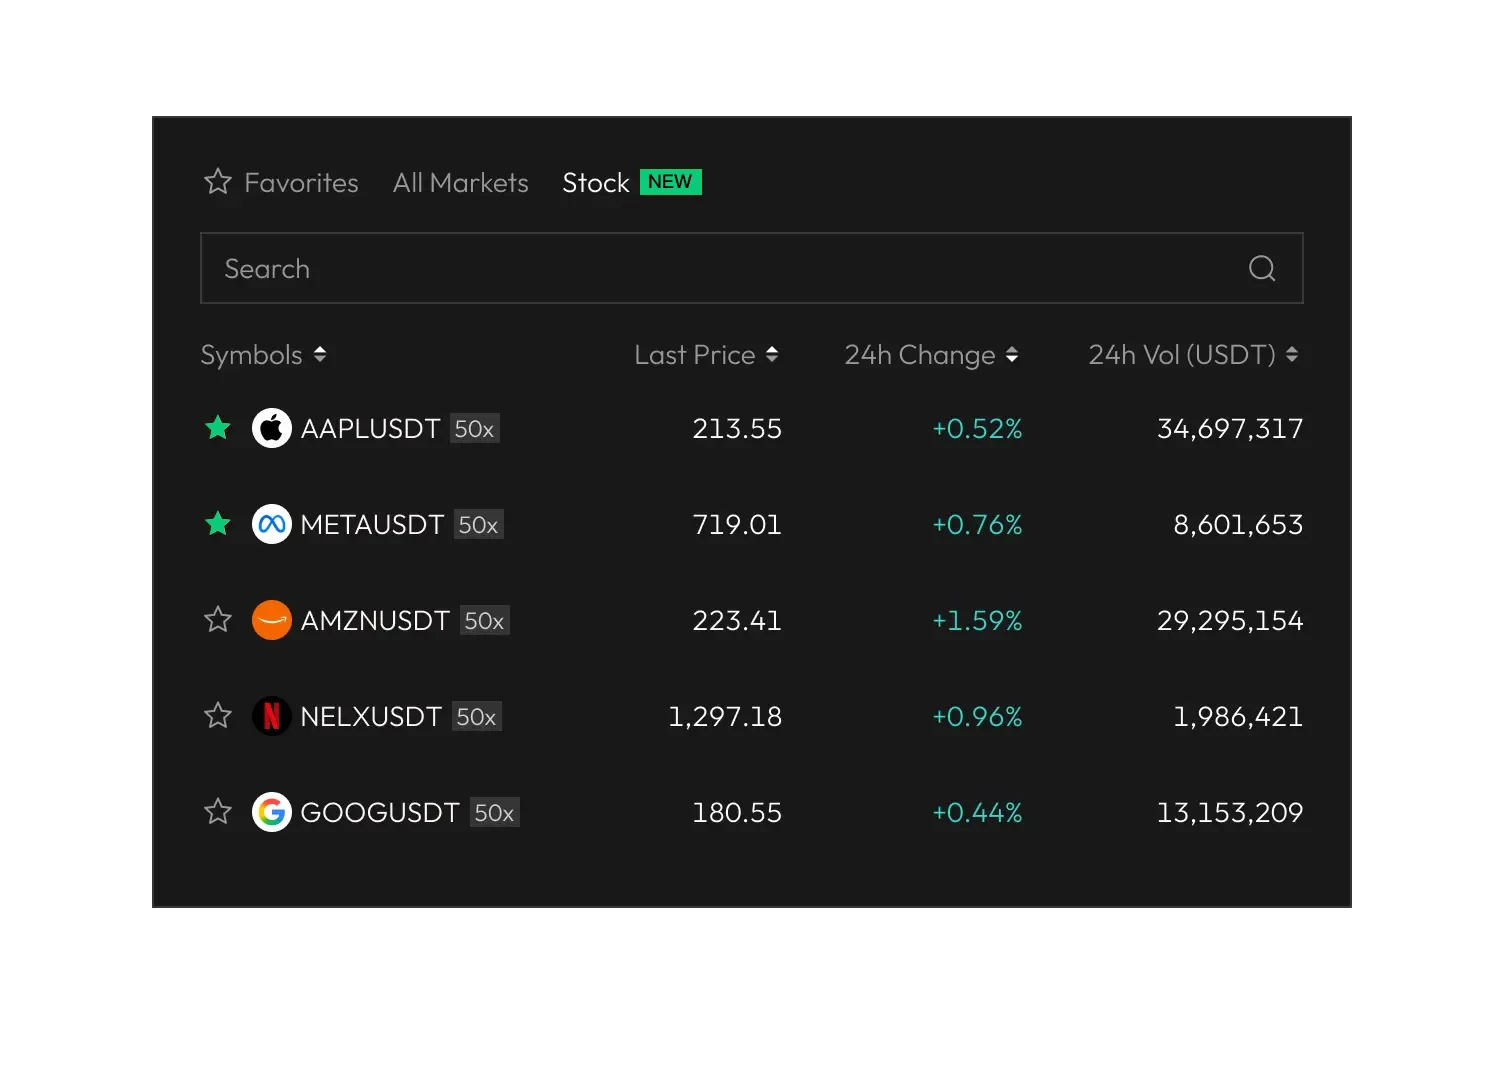
Task: Unfavorite AAPLUSDT using its green star
Action: click(218, 428)
